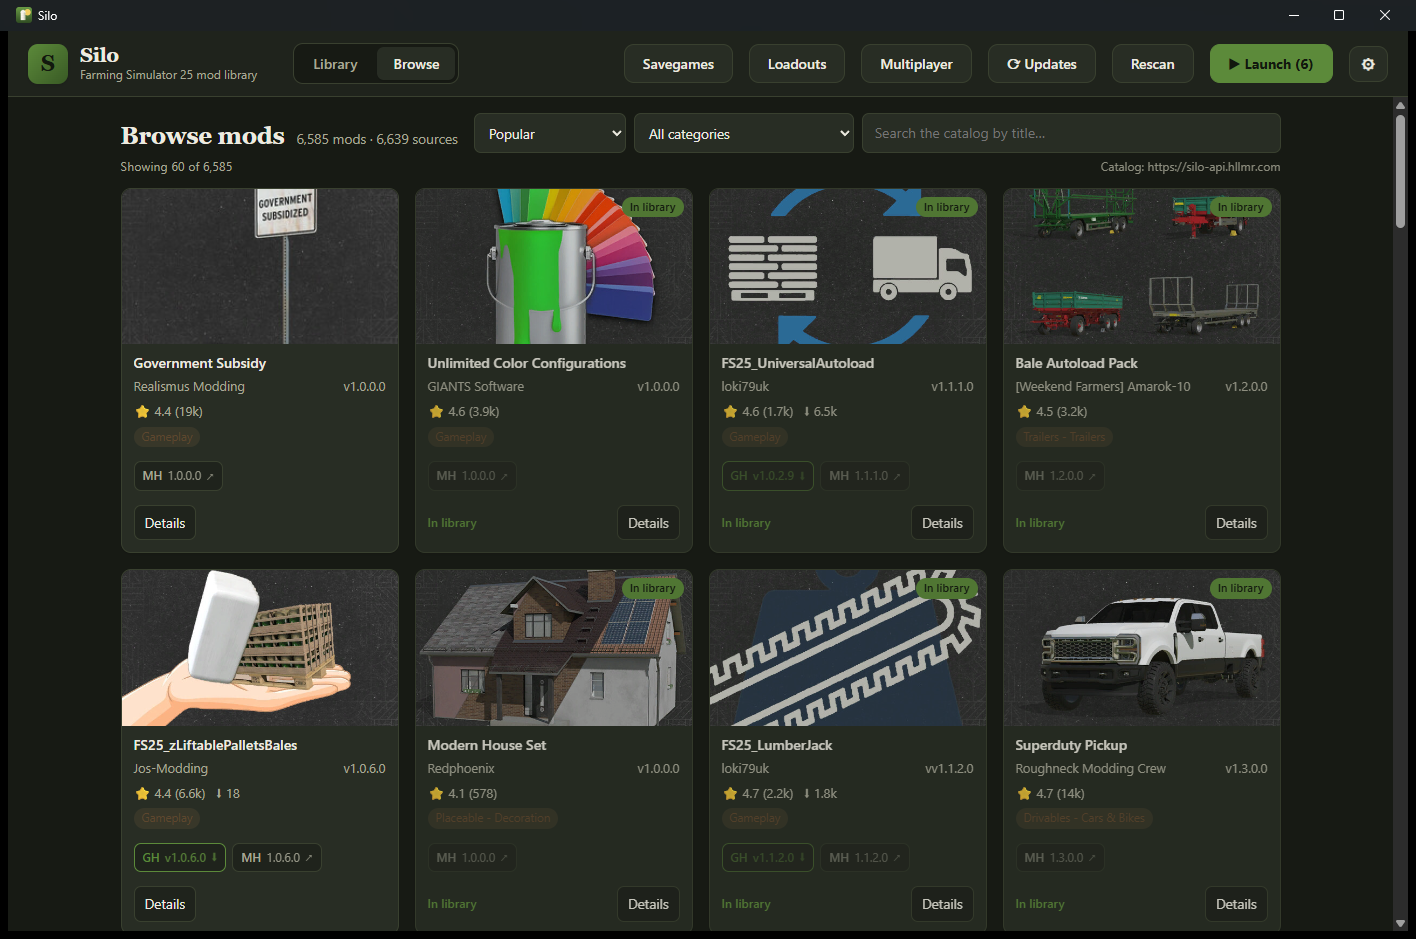The width and height of the screenshot is (1416, 939).
Task: Click 'Jos-Modding' author text
Action: [x=170, y=768]
